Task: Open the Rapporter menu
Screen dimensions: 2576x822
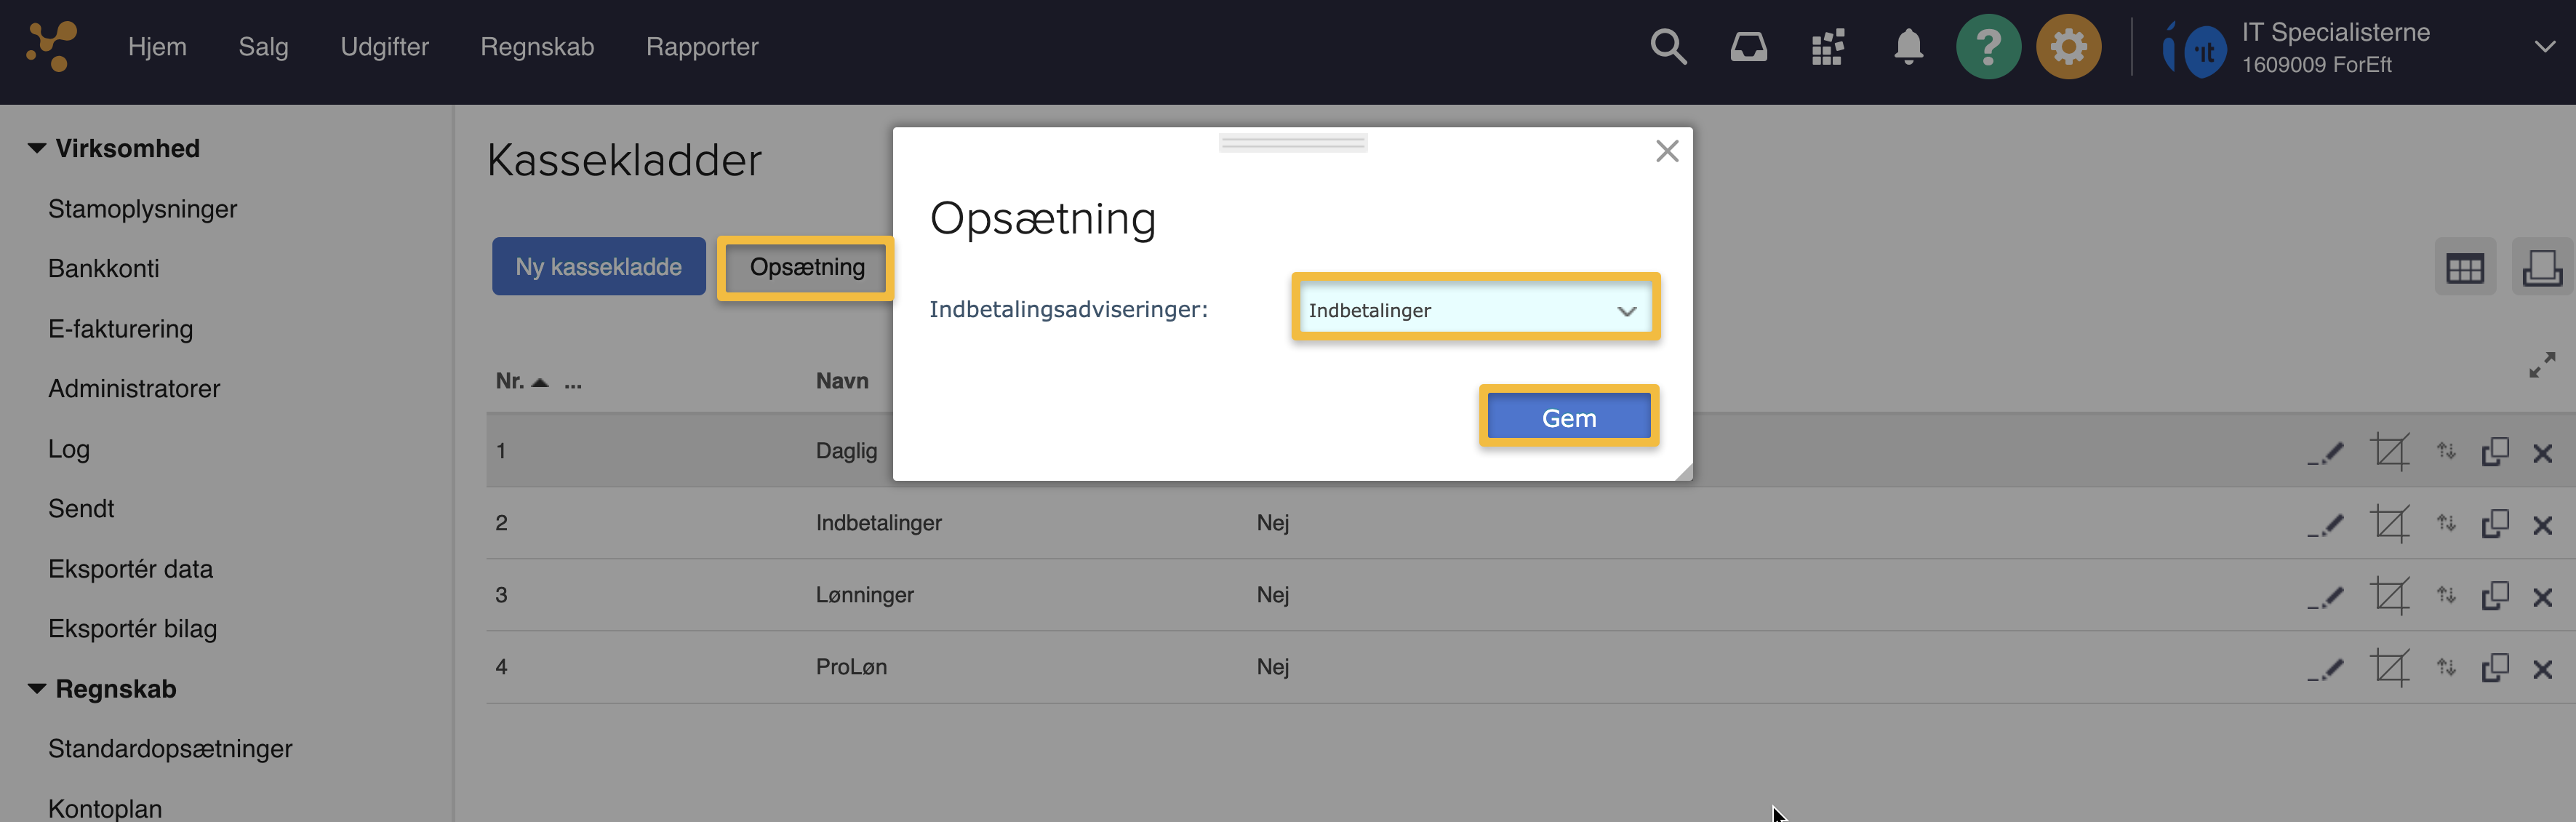Action: (701, 47)
